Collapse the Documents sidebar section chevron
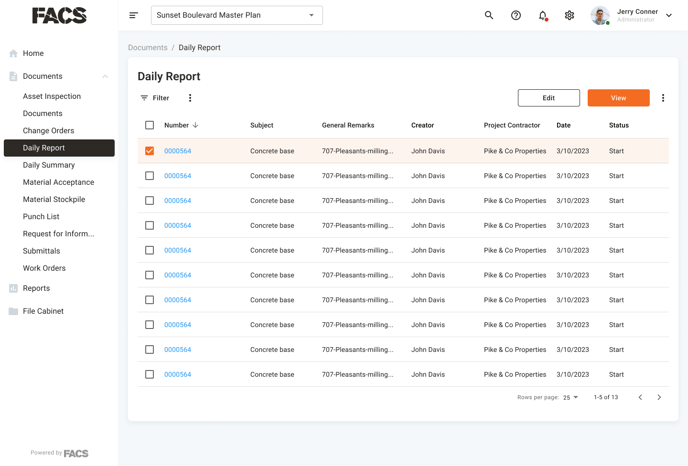 [105, 76]
